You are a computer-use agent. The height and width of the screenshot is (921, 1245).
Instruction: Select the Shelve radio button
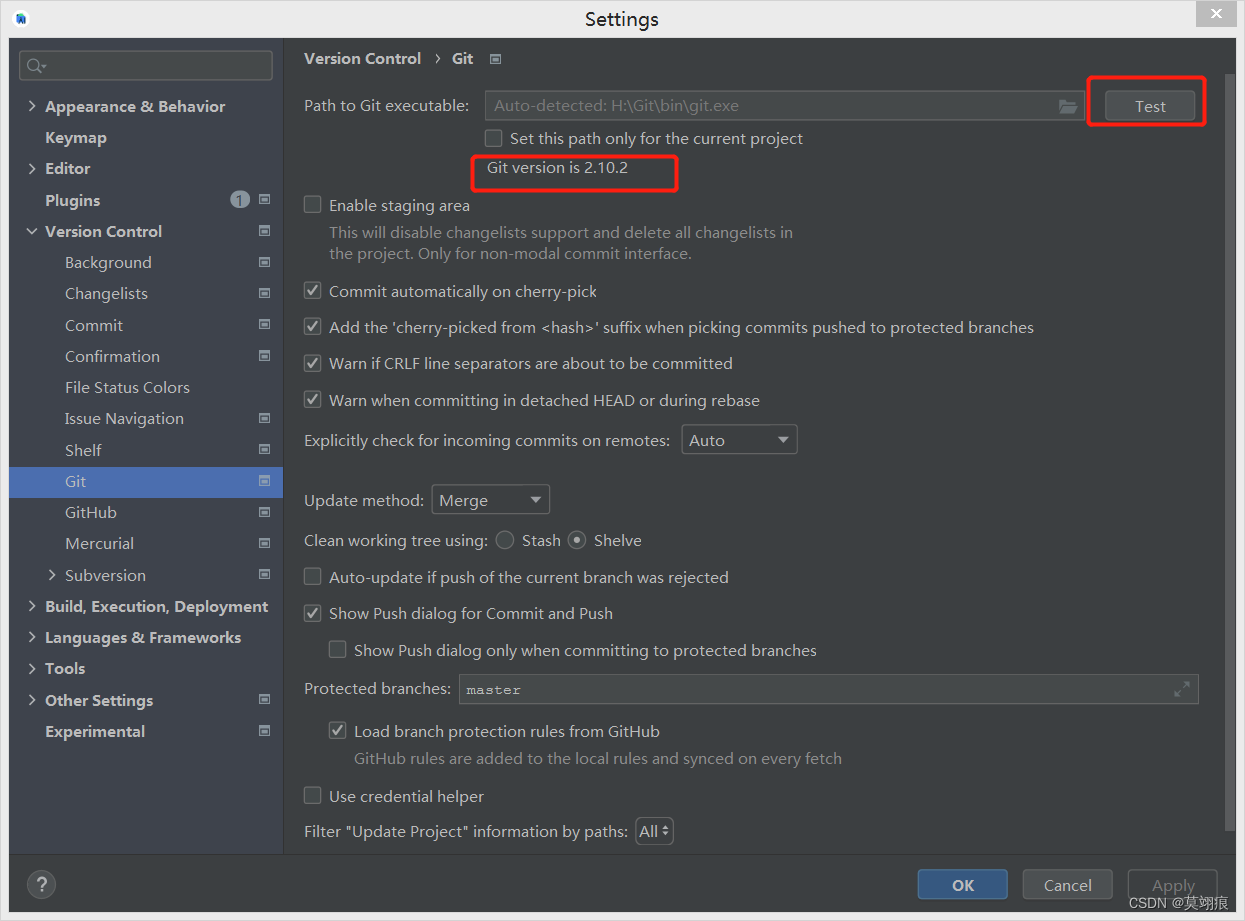point(577,540)
